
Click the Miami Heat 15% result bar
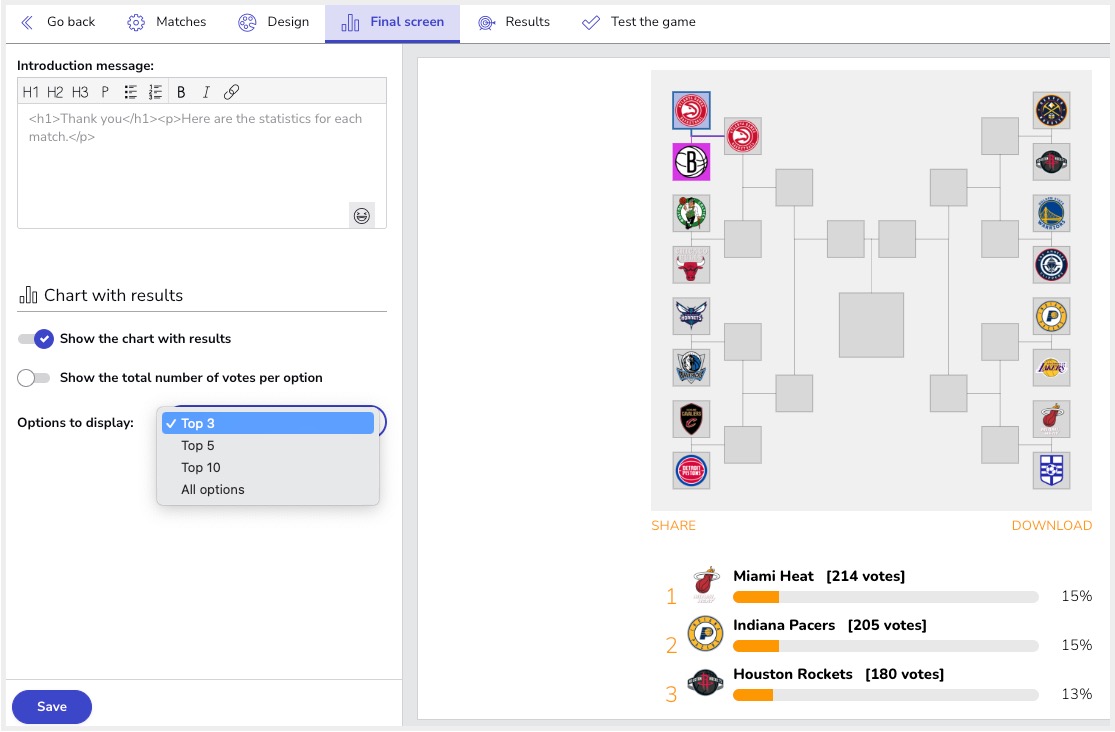coord(885,597)
